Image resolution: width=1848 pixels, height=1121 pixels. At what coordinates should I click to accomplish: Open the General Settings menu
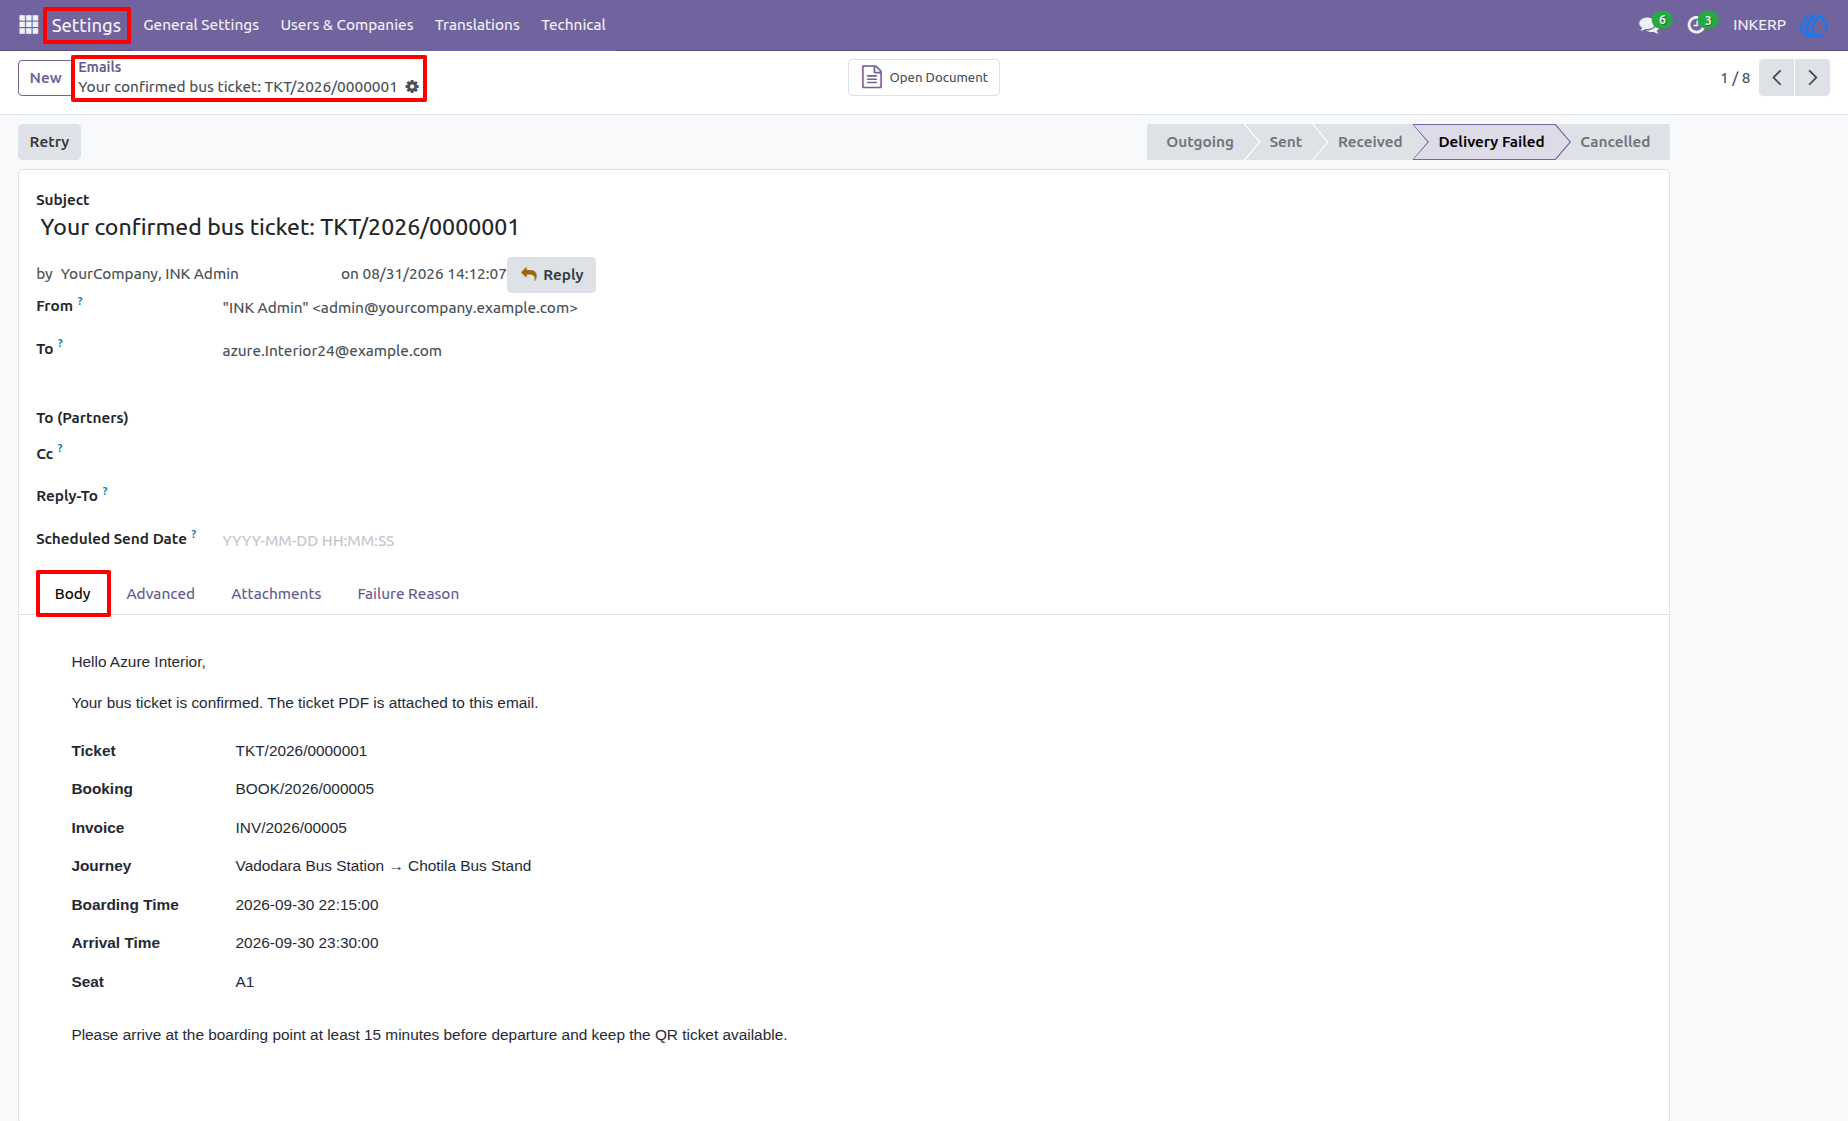pyautogui.click(x=201, y=25)
